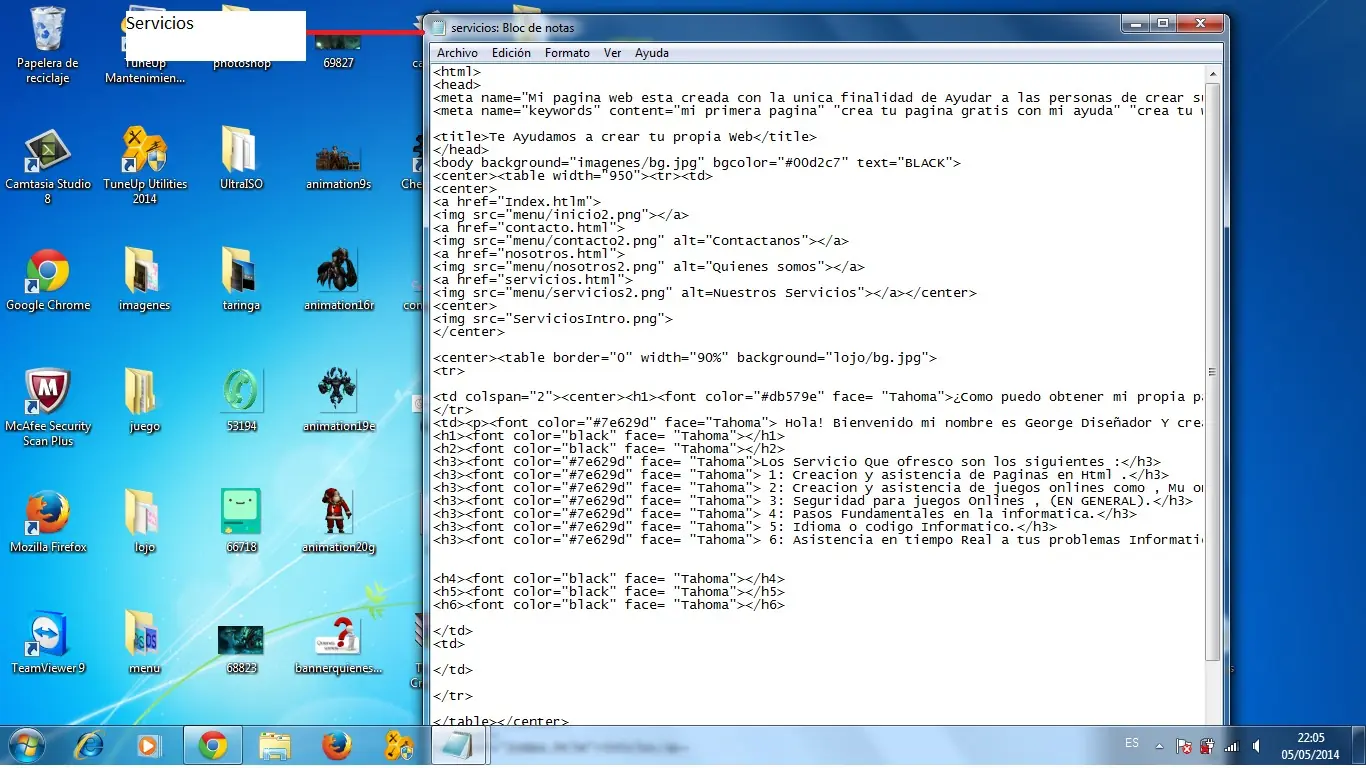Viewport: 1366px width, 768px height.
Task: Select the Mozilla Firefox desktop shortcut
Action: [x=47, y=523]
